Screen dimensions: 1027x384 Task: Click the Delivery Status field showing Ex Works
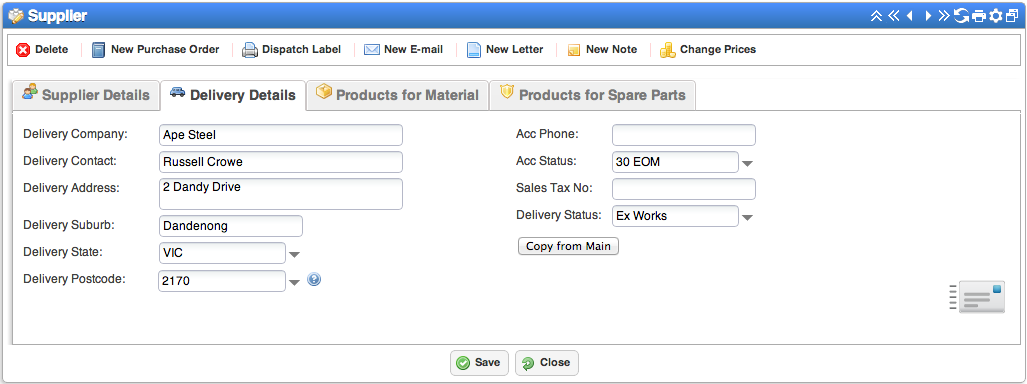tap(675, 216)
